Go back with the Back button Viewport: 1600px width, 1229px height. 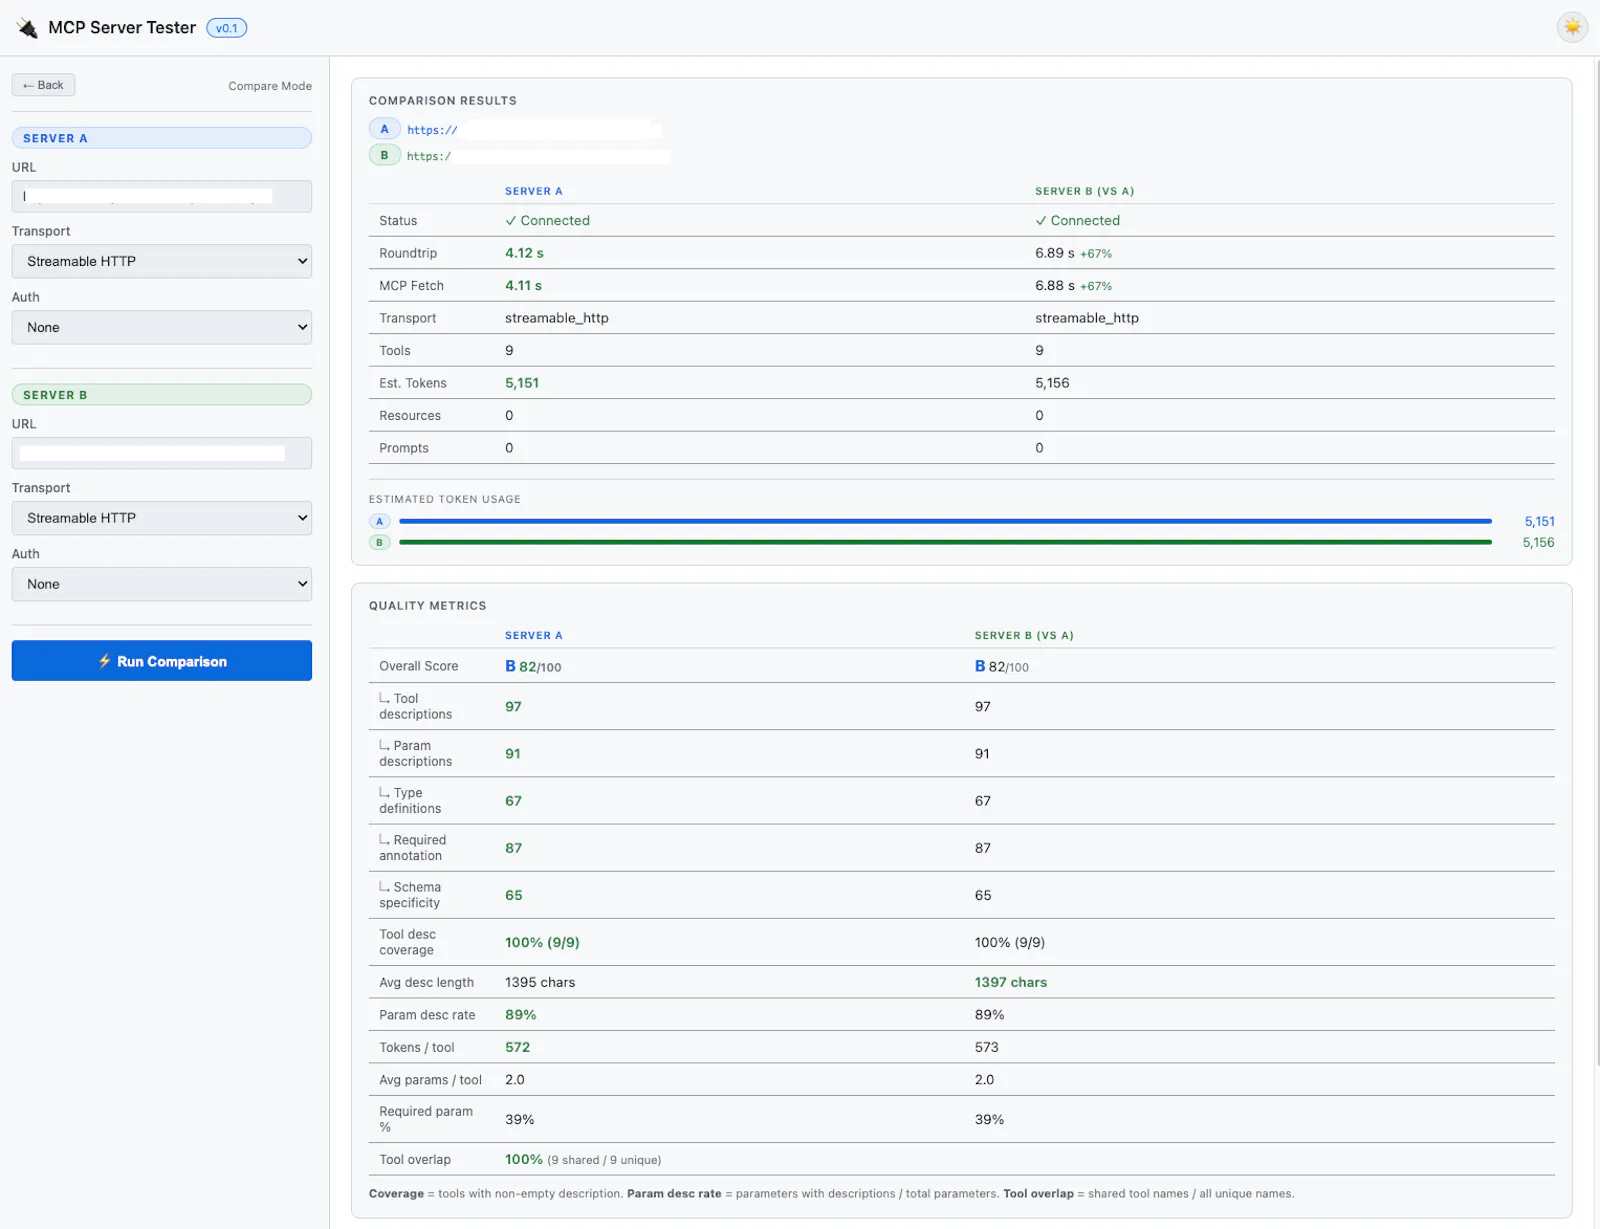pyautogui.click(x=43, y=85)
